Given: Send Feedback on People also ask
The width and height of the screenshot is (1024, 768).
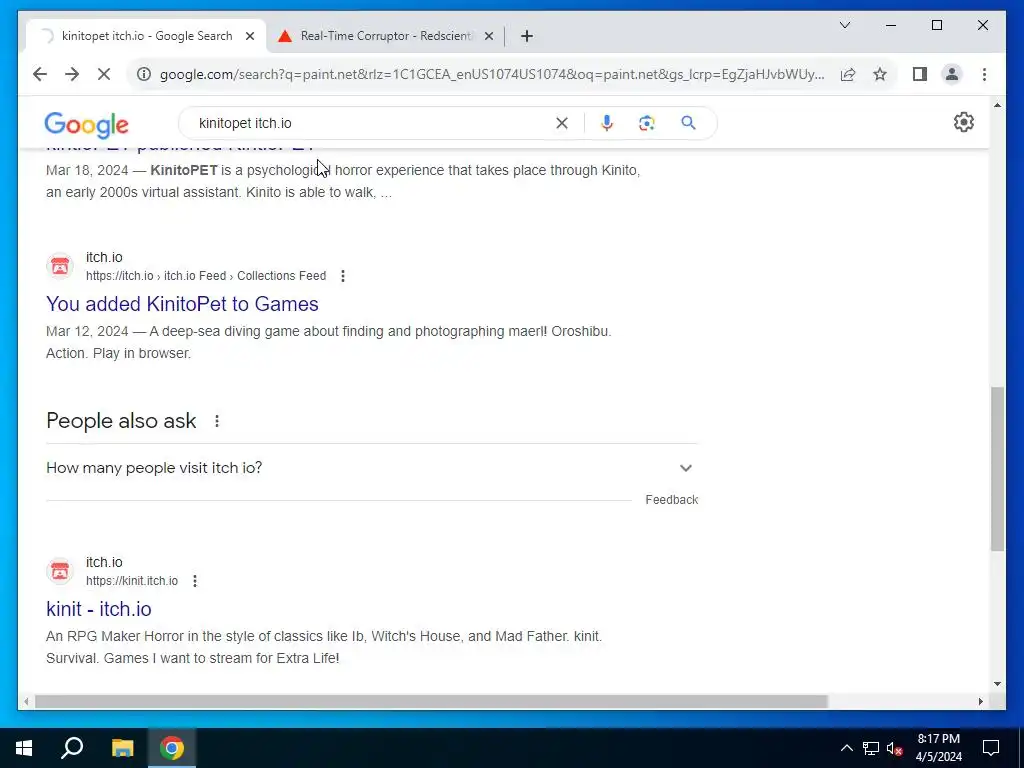Looking at the screenshot, I should (671, 500).
